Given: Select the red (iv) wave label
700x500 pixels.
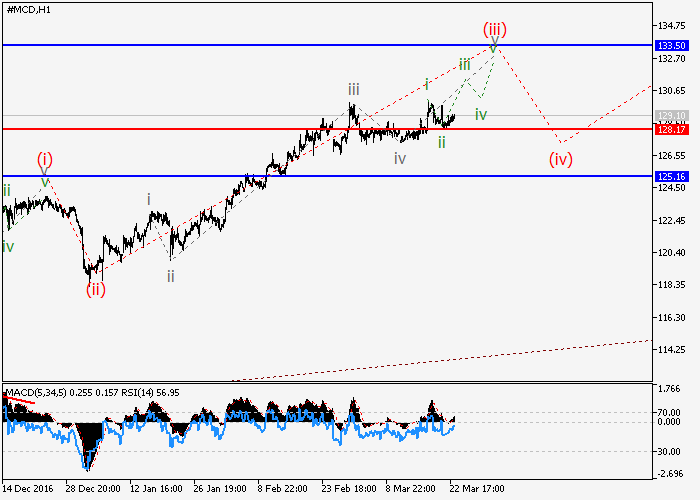Looking at the screenshot, I should point(561,159).
